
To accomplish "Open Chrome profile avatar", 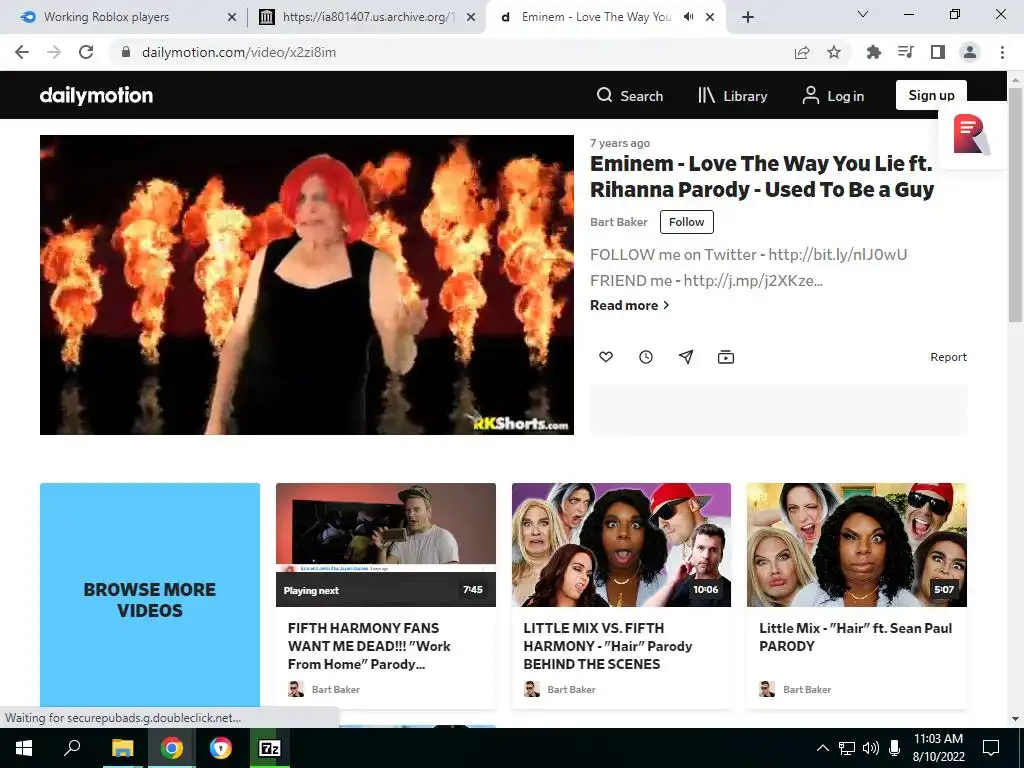I will [x=970, y=52].
